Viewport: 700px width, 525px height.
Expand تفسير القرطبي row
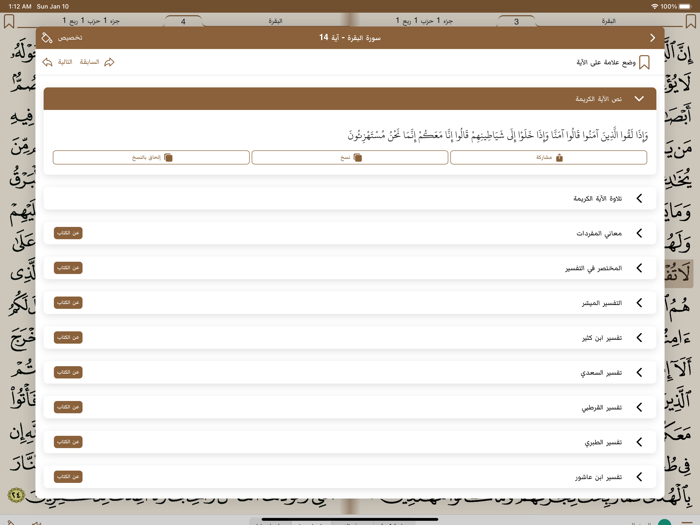[350, 407]
